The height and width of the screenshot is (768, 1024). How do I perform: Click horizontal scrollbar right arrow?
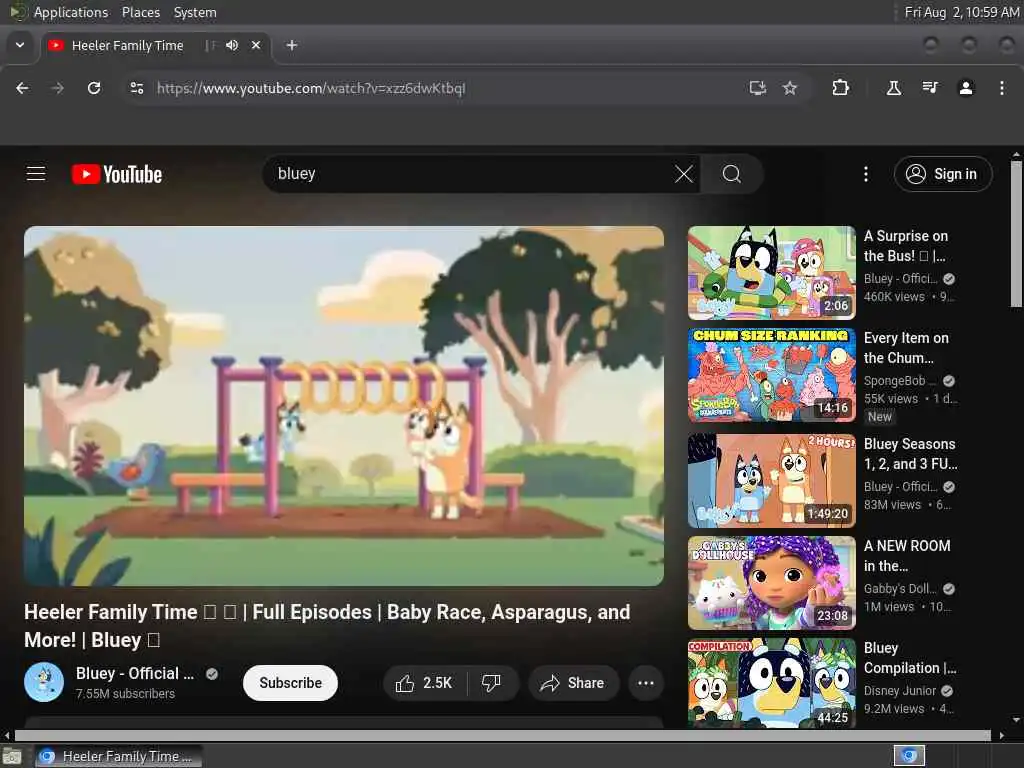pyautogui.click(x=1002, y=735)
